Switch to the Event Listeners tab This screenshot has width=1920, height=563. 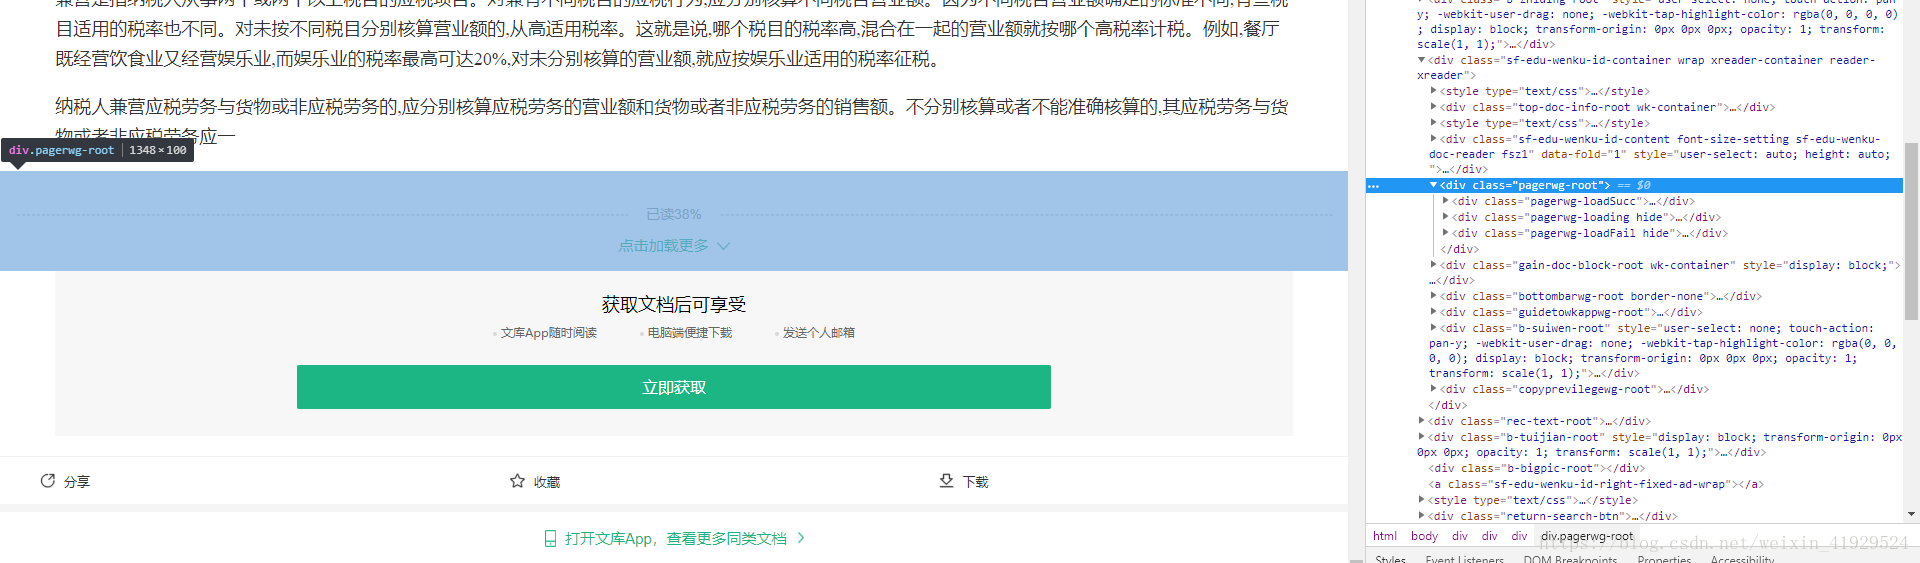1464,558
